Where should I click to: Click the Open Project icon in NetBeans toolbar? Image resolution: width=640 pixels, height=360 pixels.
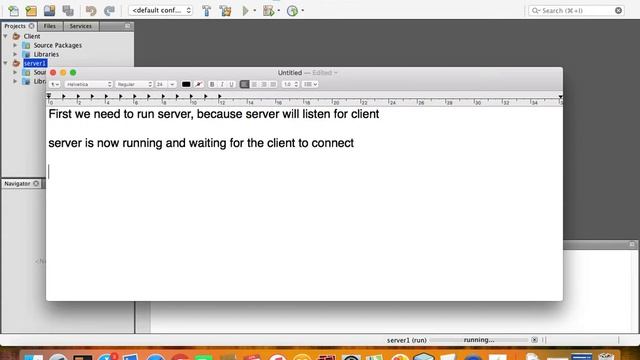[50, 11]
